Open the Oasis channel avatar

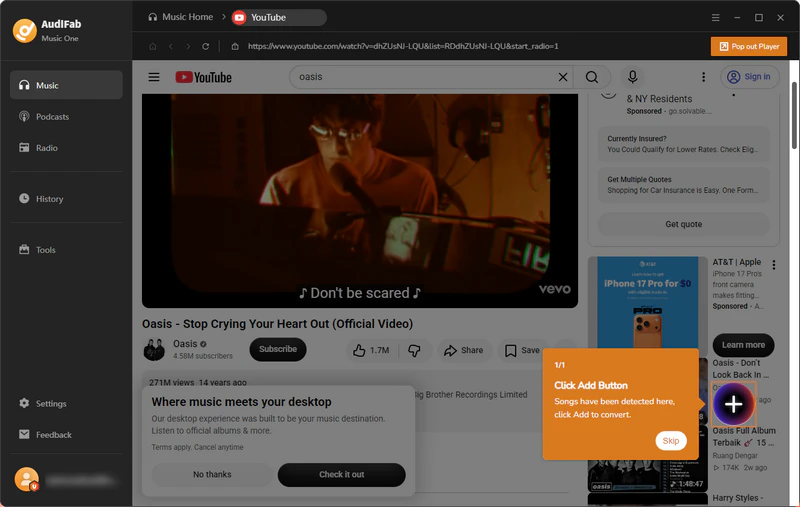154,349
